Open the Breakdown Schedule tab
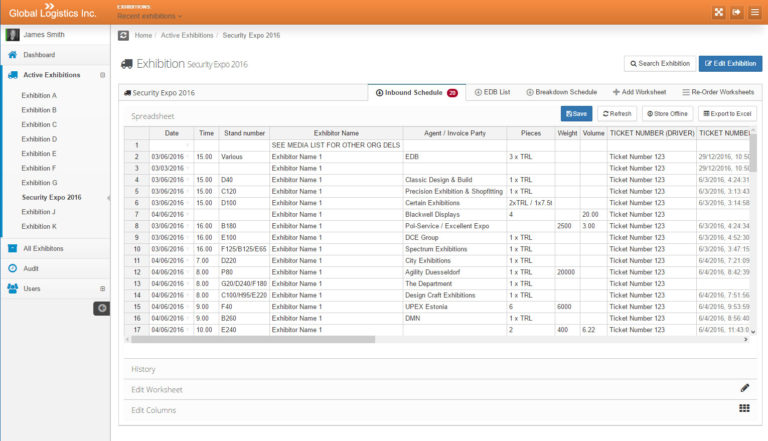The width and height of the screenshot is (768, 441). point(561,92)
